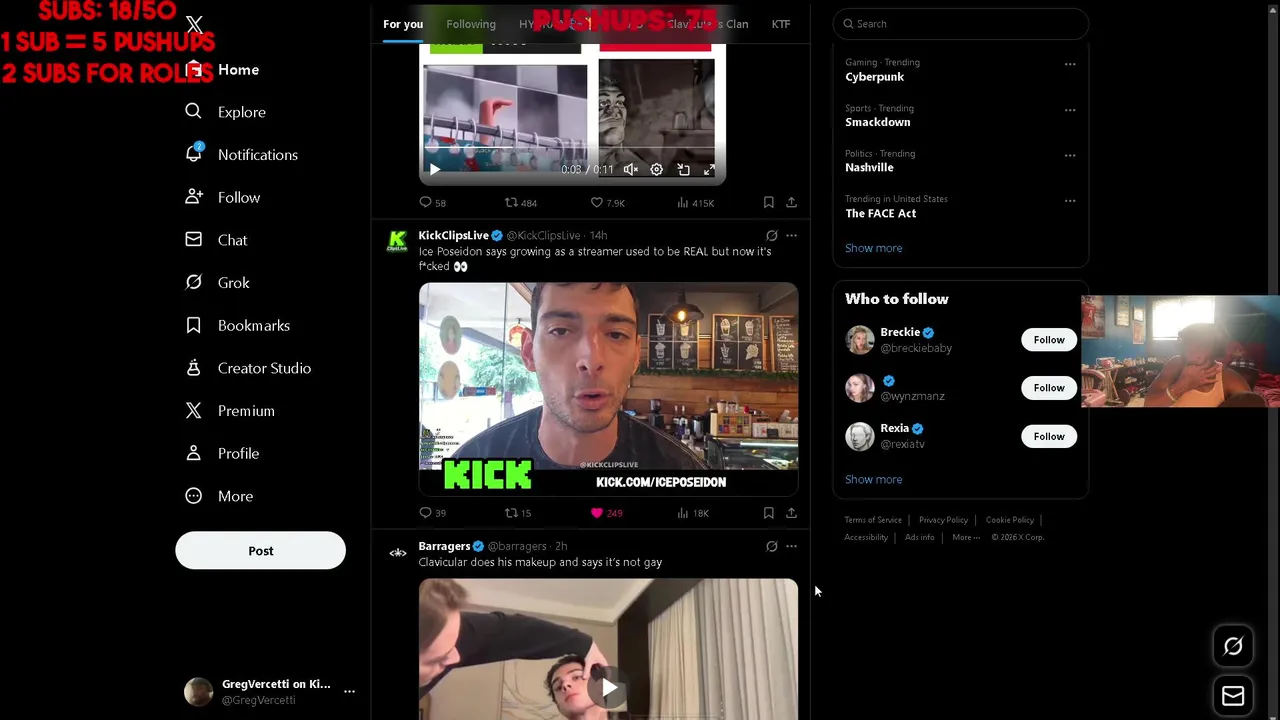Reply to KickClipsLive post with 39 comments
Image resolution: width=1280 pixels, height=720 pixels.
(433, 513)
